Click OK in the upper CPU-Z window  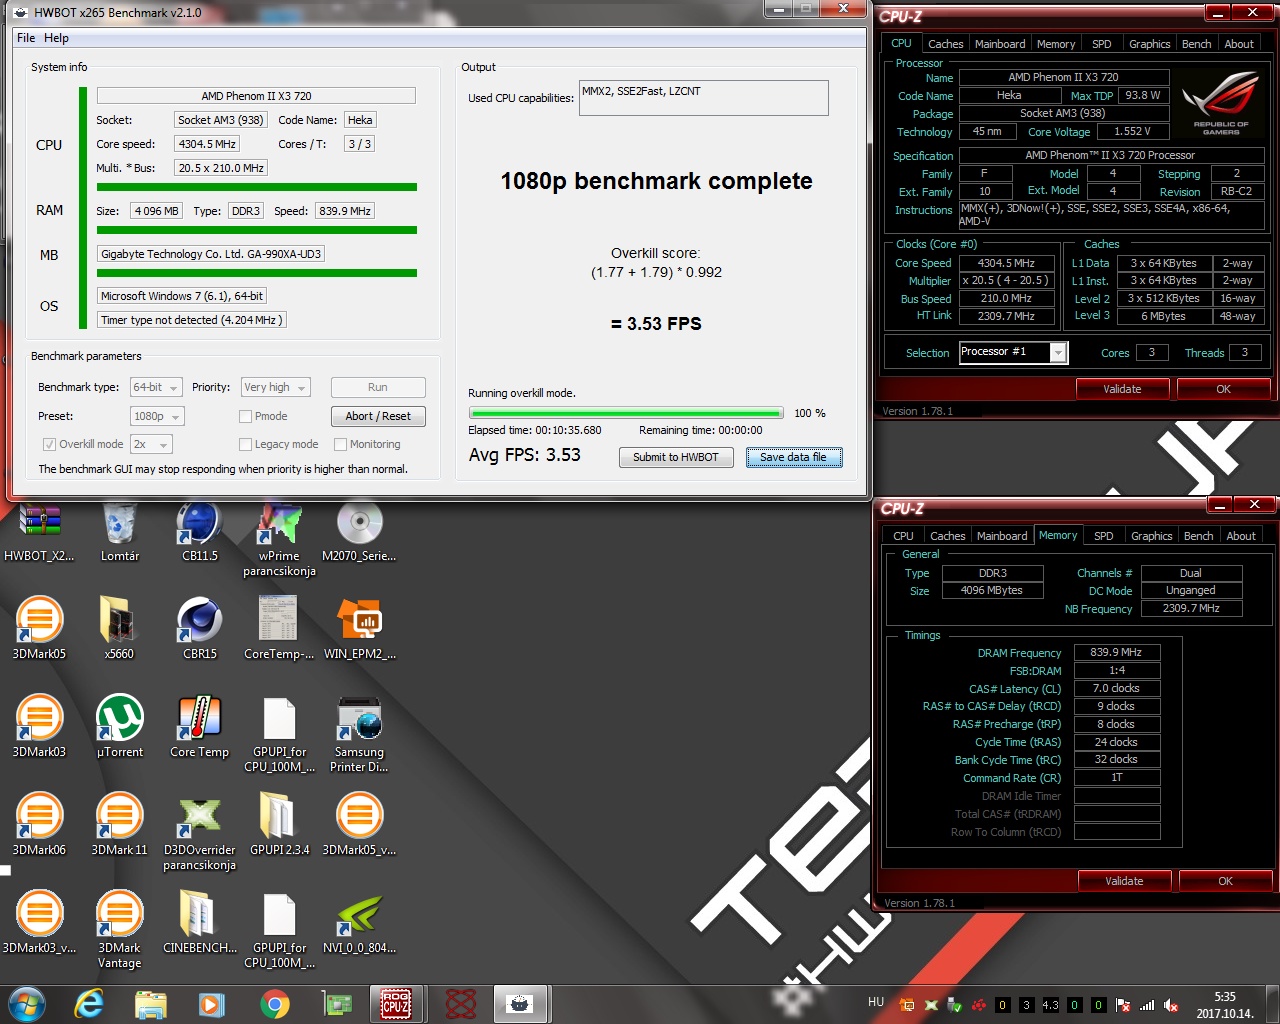click(1223, 389)
